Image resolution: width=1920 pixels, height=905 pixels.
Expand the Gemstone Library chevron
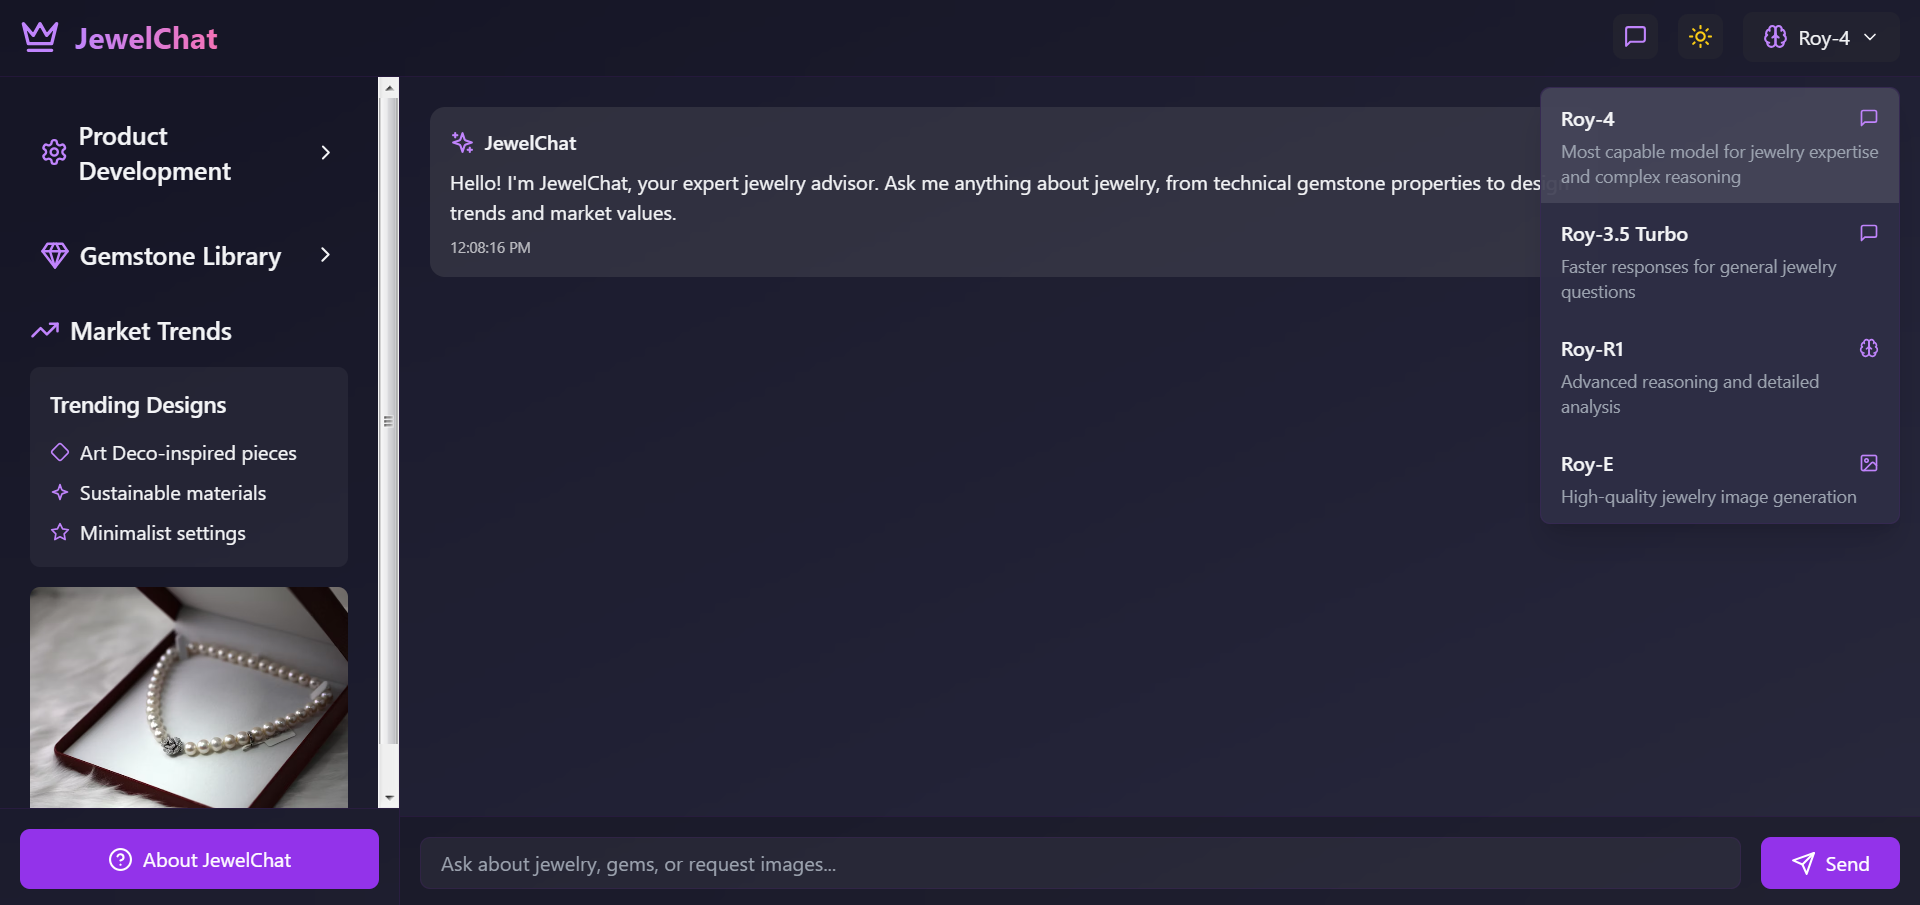point(325,255)
